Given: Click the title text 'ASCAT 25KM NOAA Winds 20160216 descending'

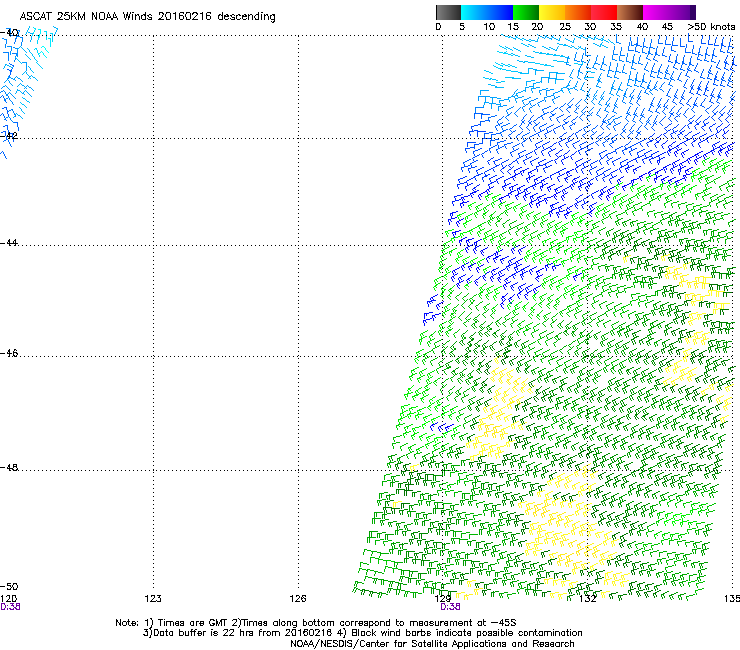Looking at the screenshot, I should 147,17.
